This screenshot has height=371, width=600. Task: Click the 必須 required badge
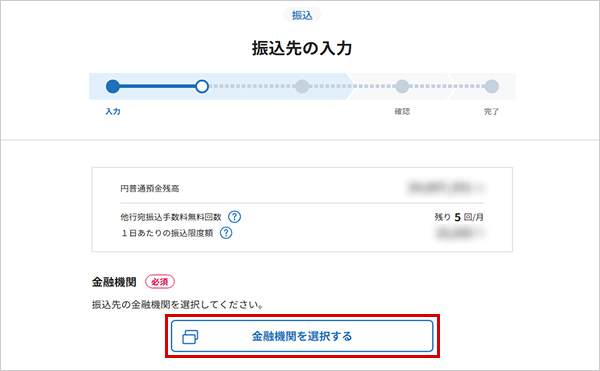click(160, 282)
